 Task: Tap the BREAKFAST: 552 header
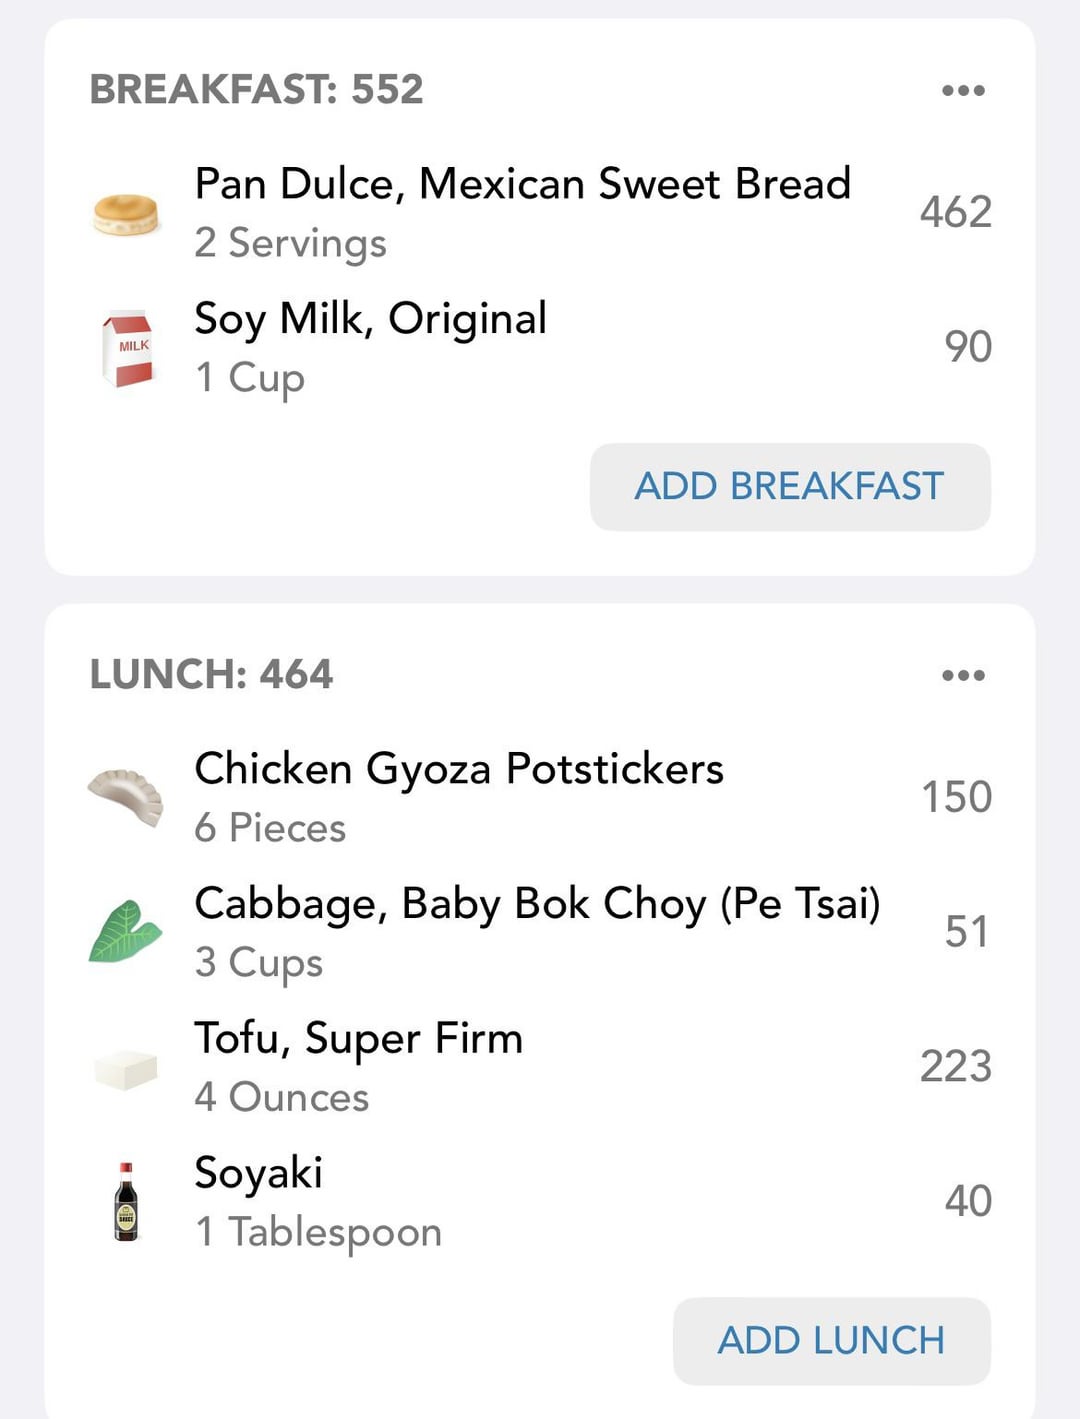(x=257, y=89)
